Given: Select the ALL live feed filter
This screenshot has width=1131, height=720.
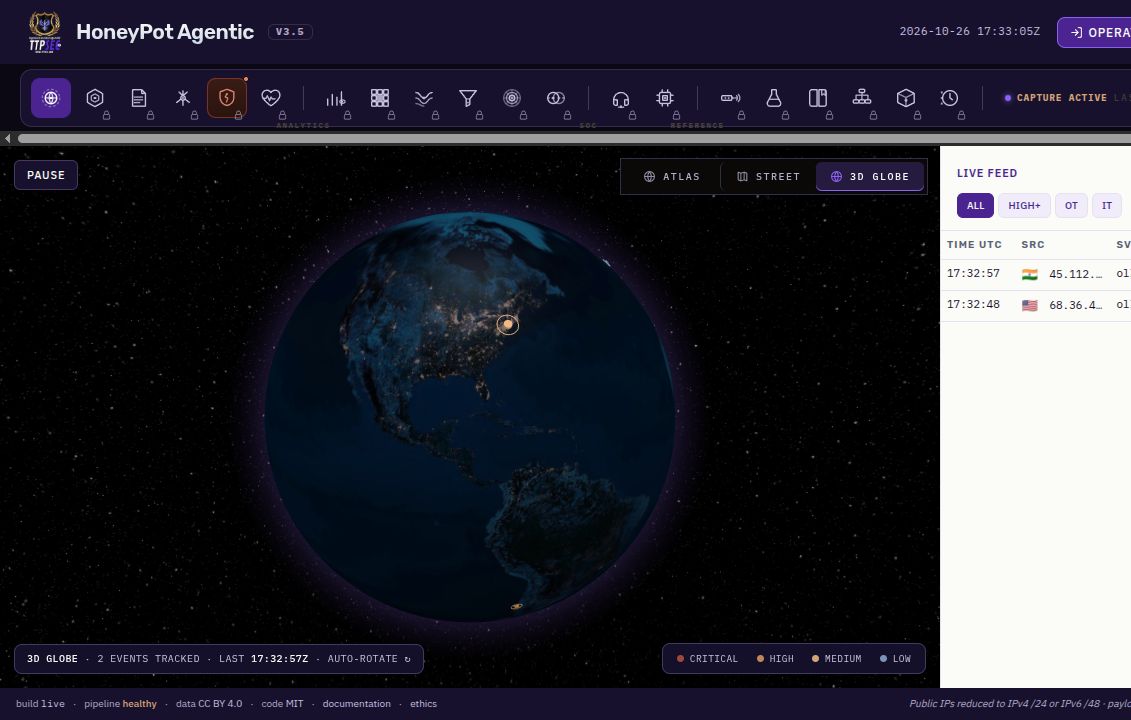Looking at the screenshot, I should click(975, 206).
